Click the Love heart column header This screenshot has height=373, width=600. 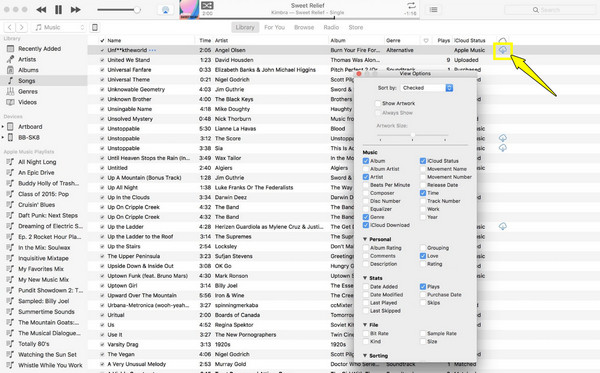coord(426,40)
